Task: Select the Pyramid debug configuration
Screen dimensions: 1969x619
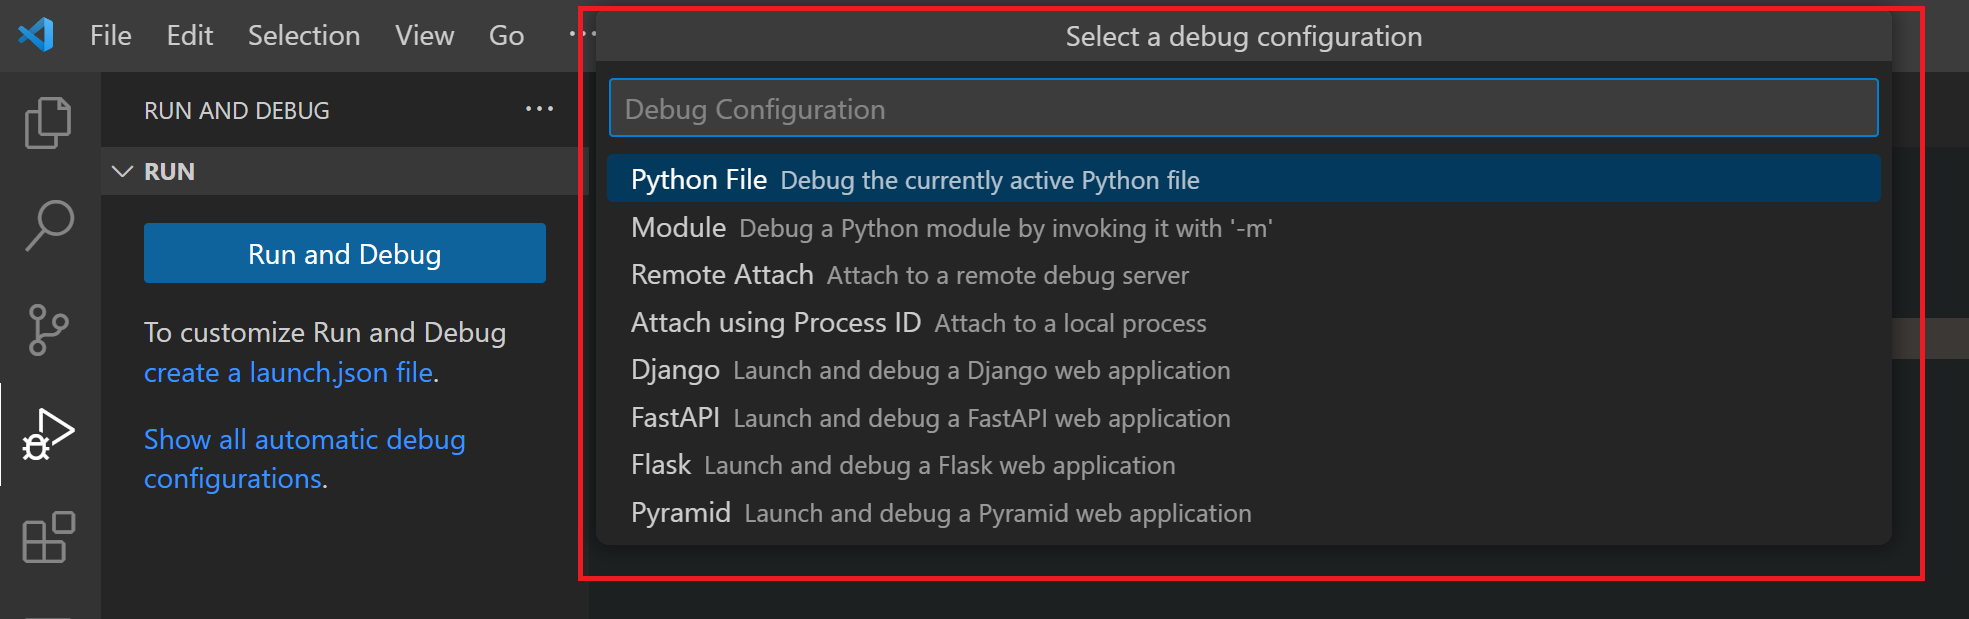Action: coord(1243,512)
